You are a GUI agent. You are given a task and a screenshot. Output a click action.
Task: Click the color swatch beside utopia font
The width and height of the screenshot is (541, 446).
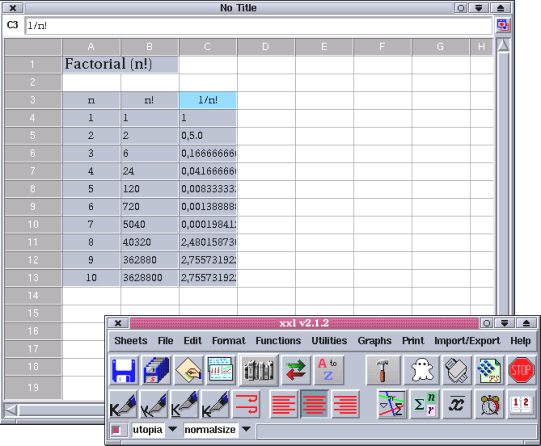point(116,430)
